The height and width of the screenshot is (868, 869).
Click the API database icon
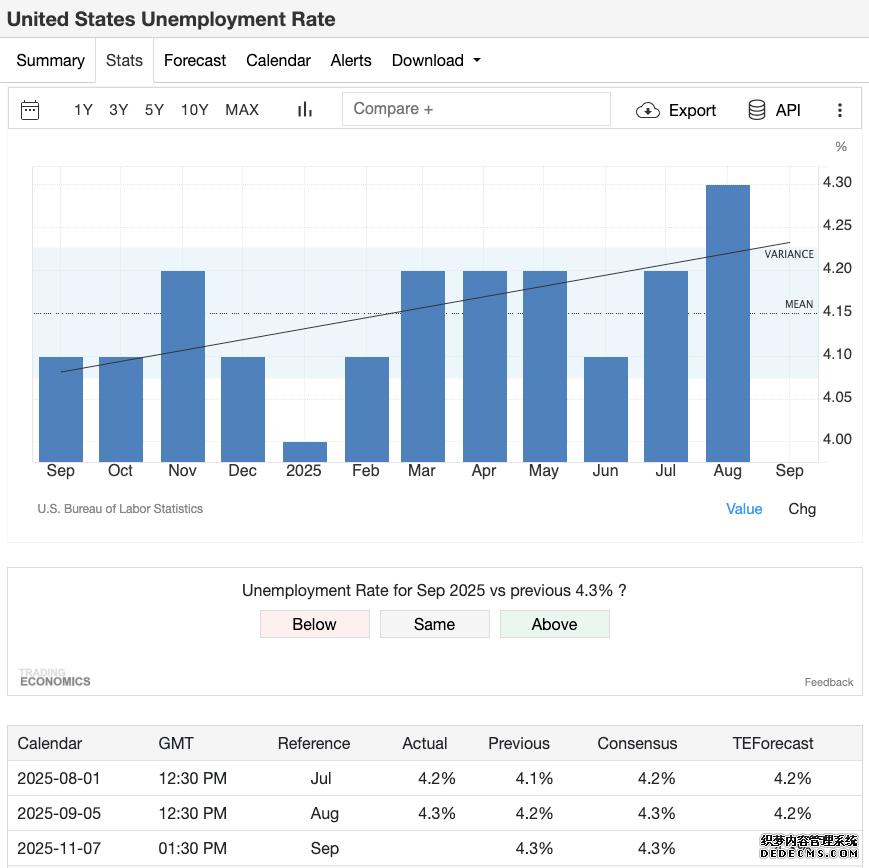(x=756, y=110)
